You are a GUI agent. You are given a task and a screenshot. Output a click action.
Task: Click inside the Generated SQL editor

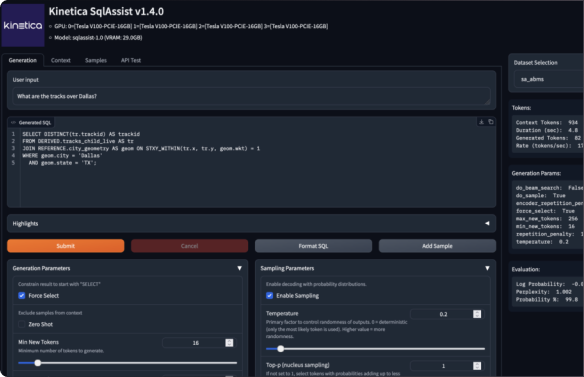257,168
